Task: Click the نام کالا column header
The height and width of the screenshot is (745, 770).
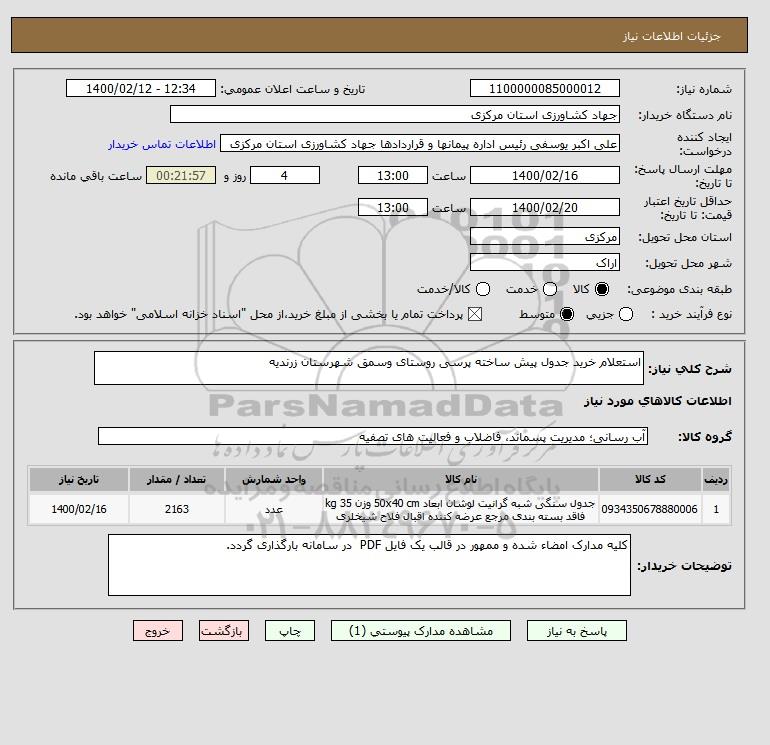Action: (x=461, y=479)
